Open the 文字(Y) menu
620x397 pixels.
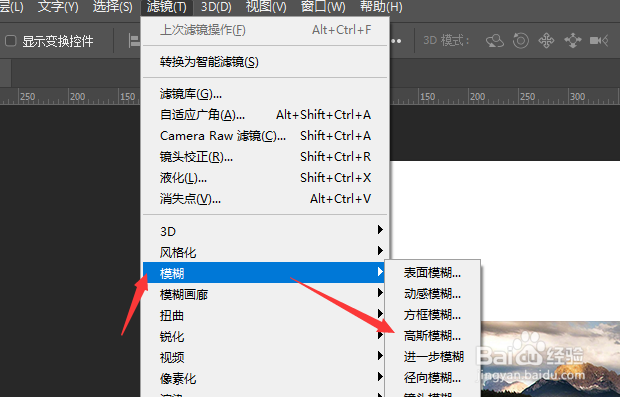[58, 7]
